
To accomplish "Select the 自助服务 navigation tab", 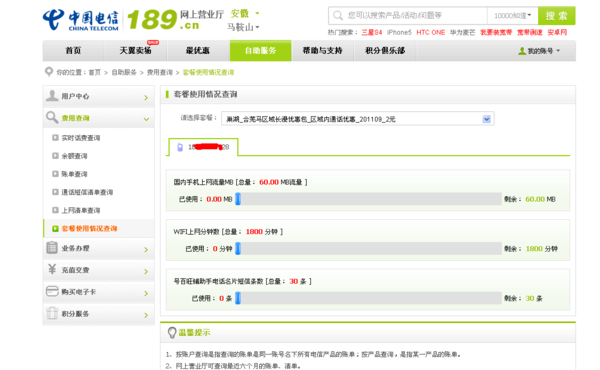I will coord(261,51).
